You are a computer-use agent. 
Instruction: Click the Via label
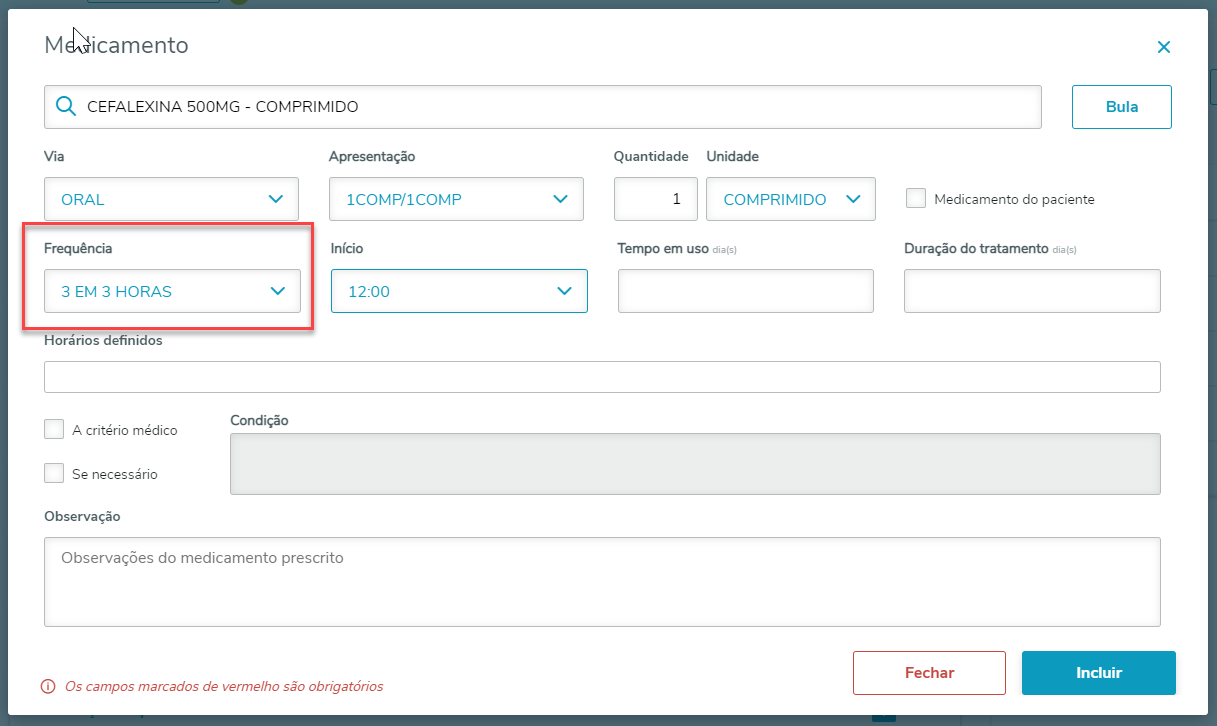54,156
